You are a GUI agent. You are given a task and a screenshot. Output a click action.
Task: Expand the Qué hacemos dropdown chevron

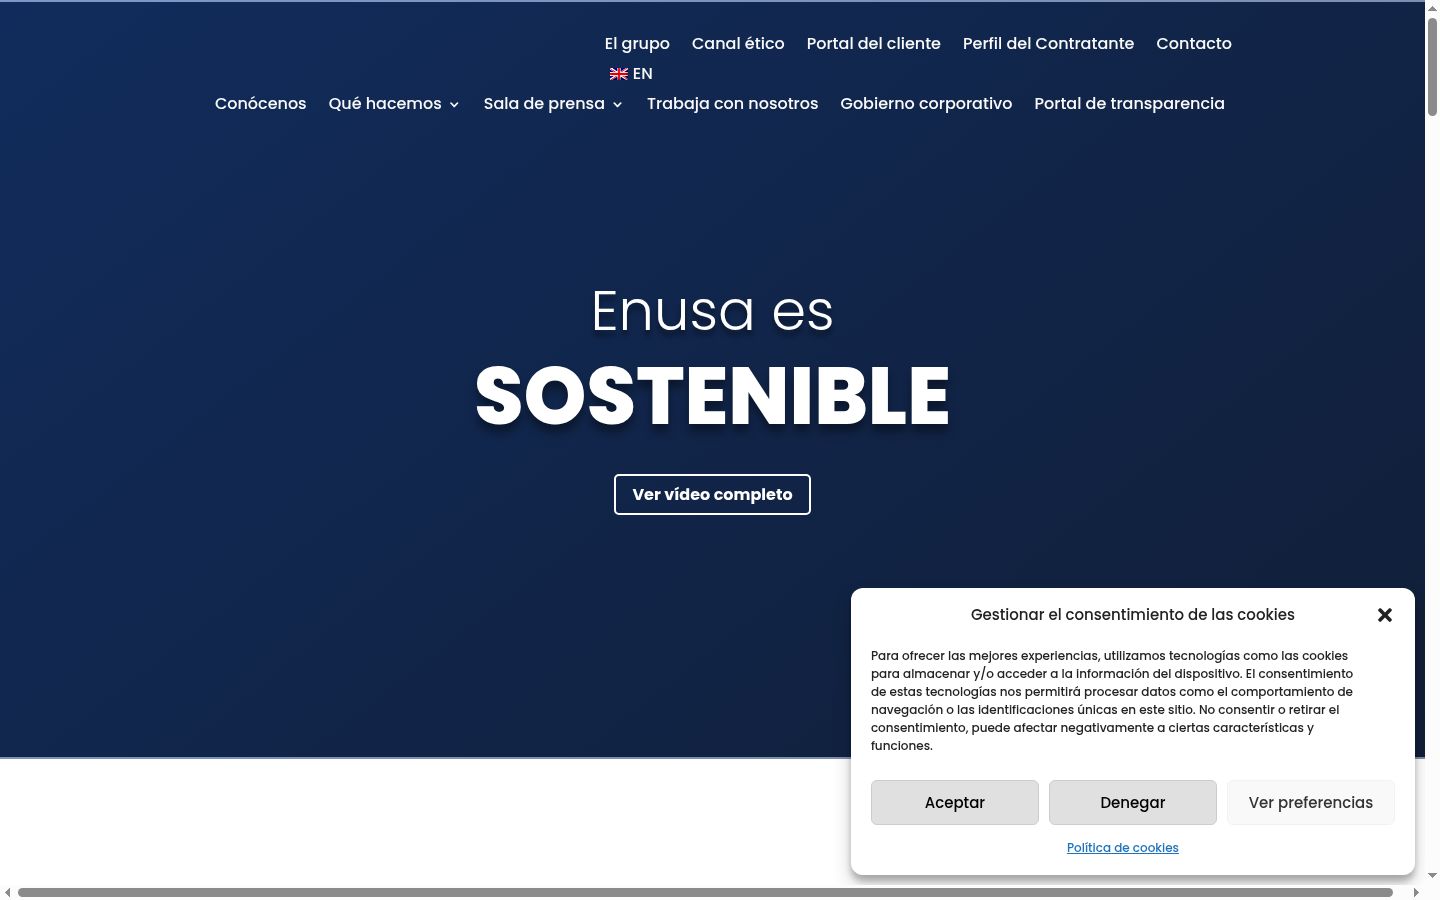[454, 105]
